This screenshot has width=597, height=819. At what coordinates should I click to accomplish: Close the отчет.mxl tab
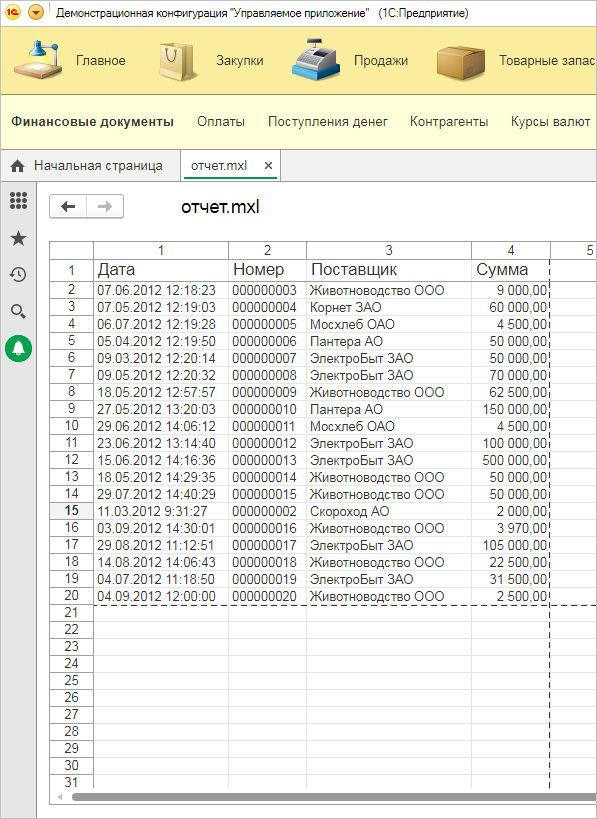coord(268,166)
